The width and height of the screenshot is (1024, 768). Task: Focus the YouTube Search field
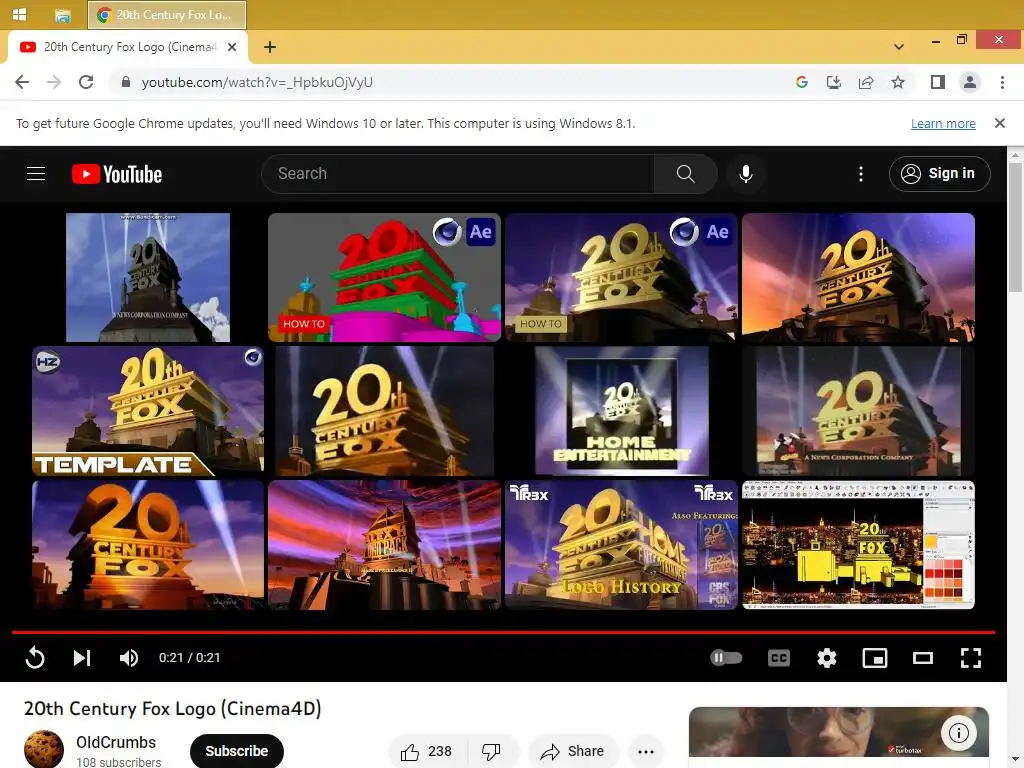[457, 174]
